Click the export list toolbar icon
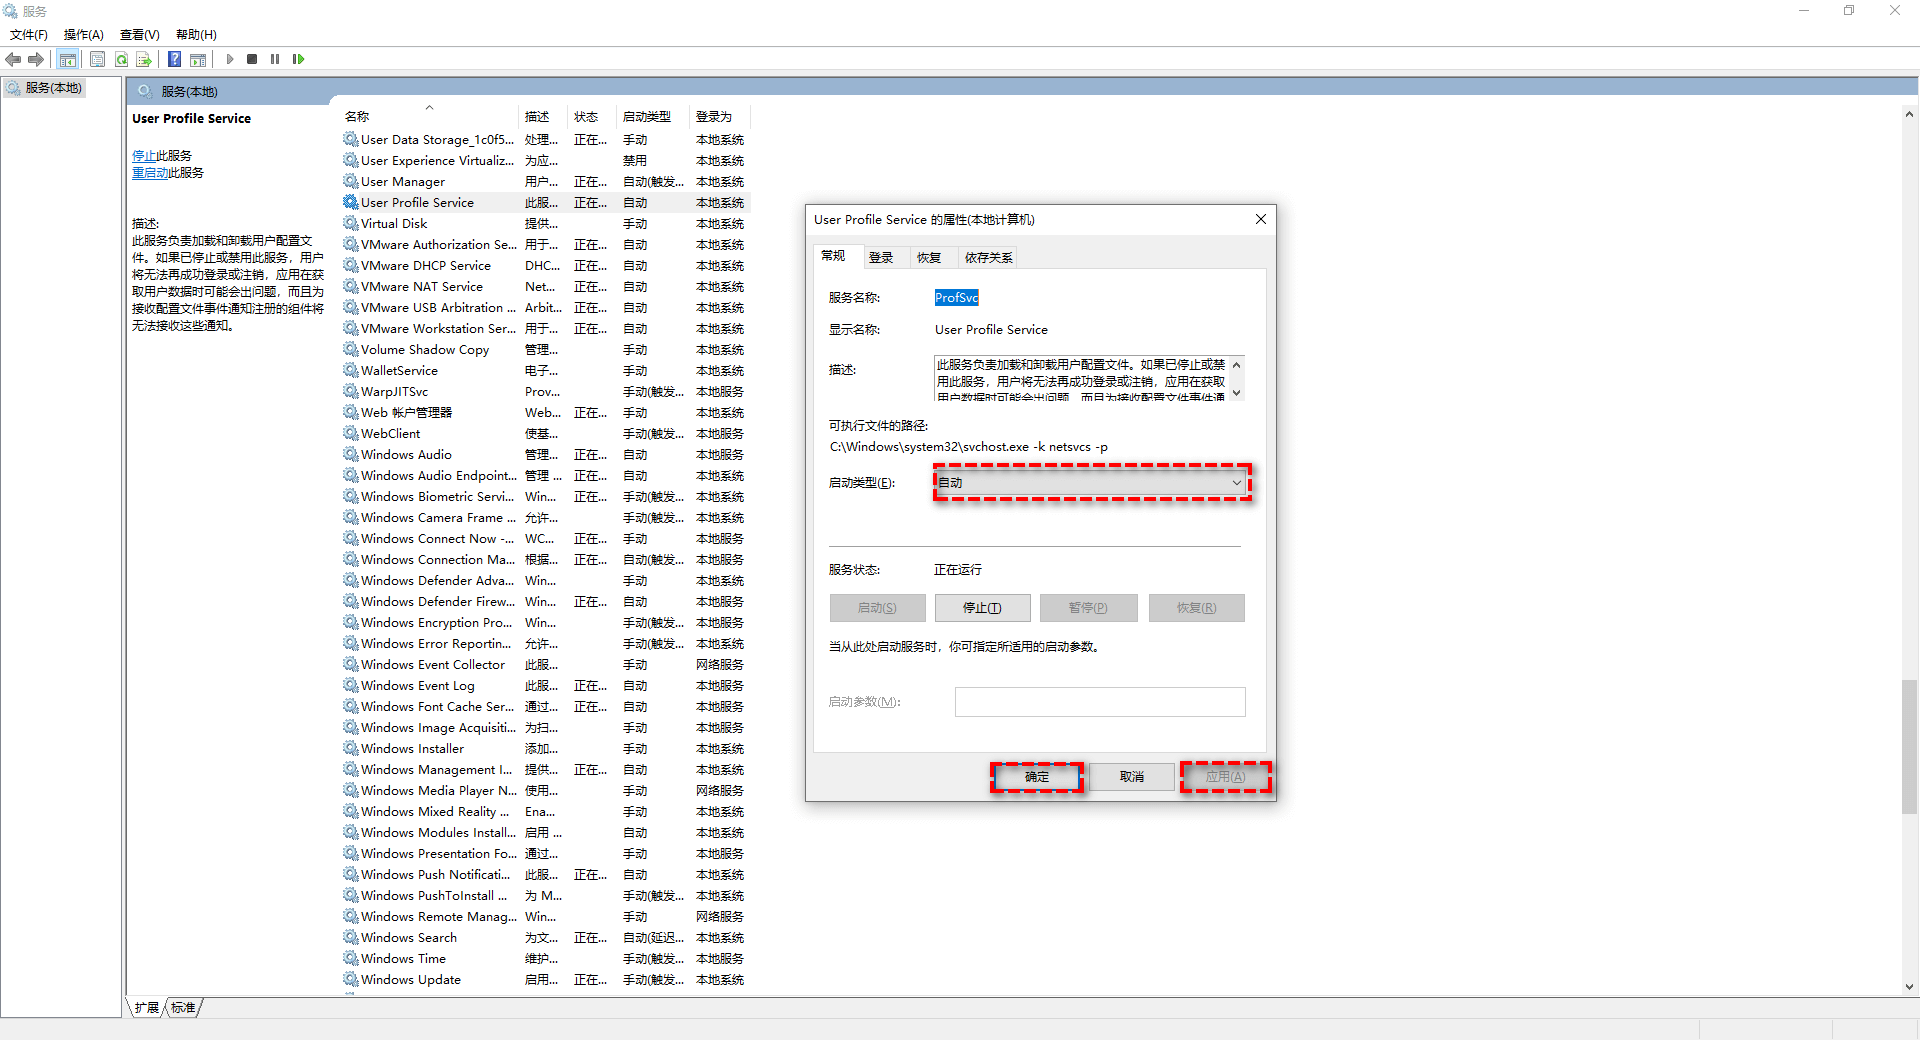1920x1040 pixels. click(144, 59)
